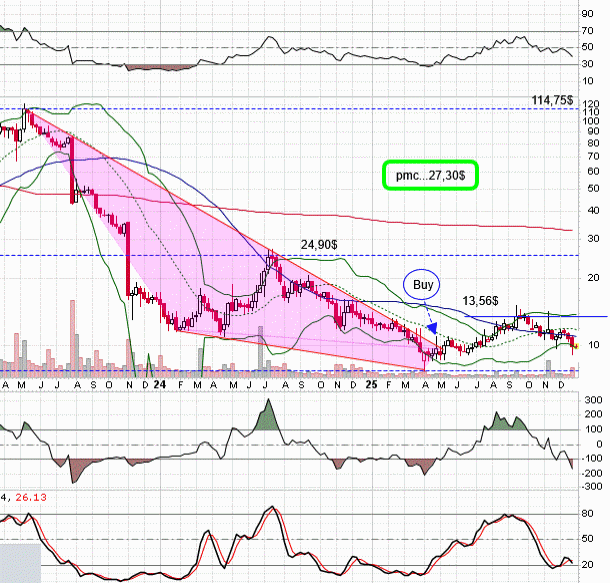Click the orange last-price marker at chart end
The image size is (610, 583).
point(575,345)
